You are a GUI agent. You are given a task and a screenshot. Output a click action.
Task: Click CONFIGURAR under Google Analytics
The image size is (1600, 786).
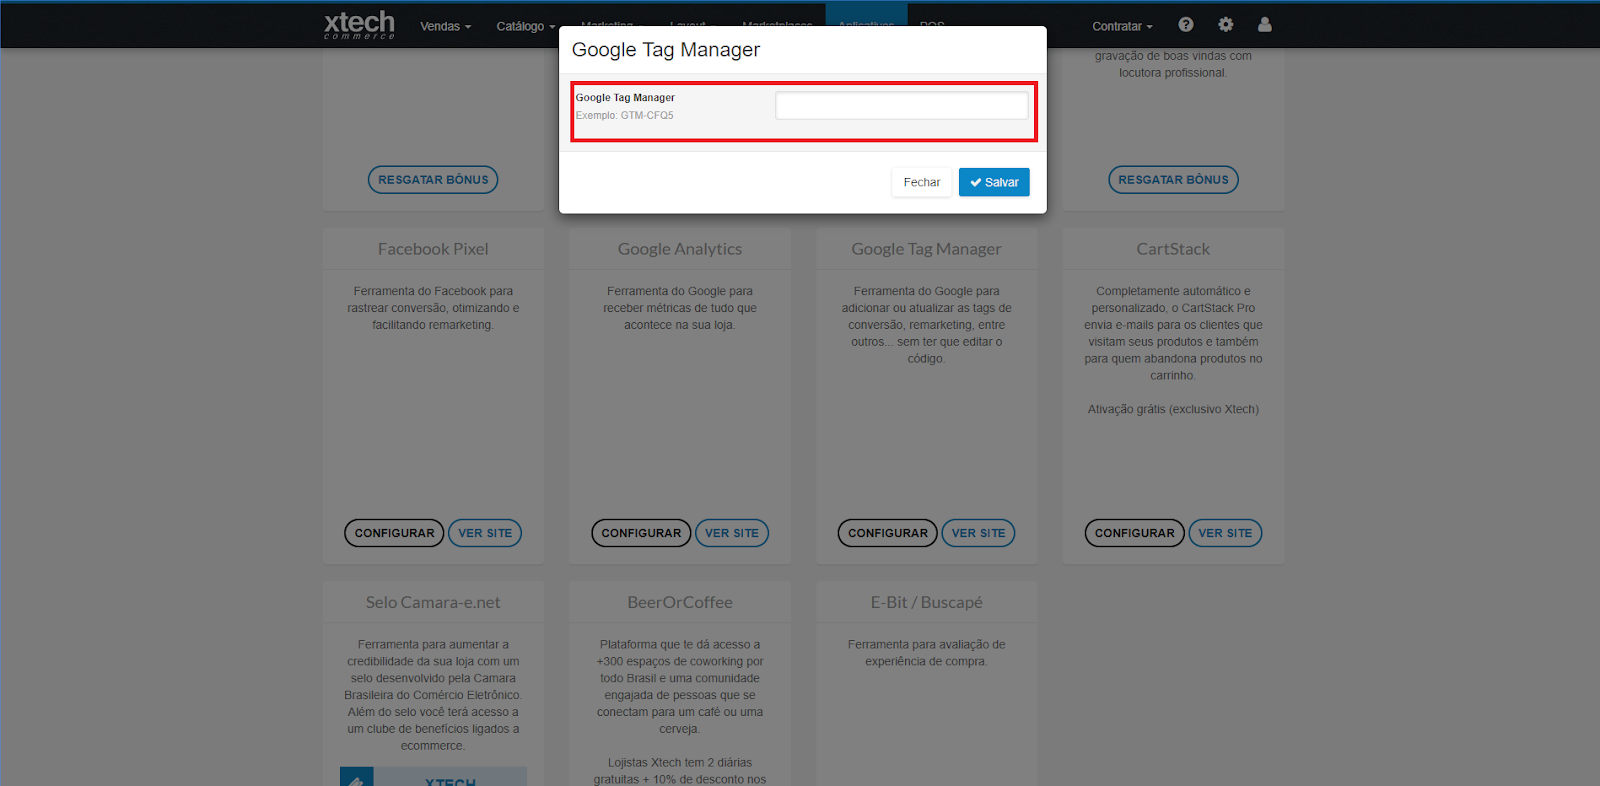[x=641, y=533]
